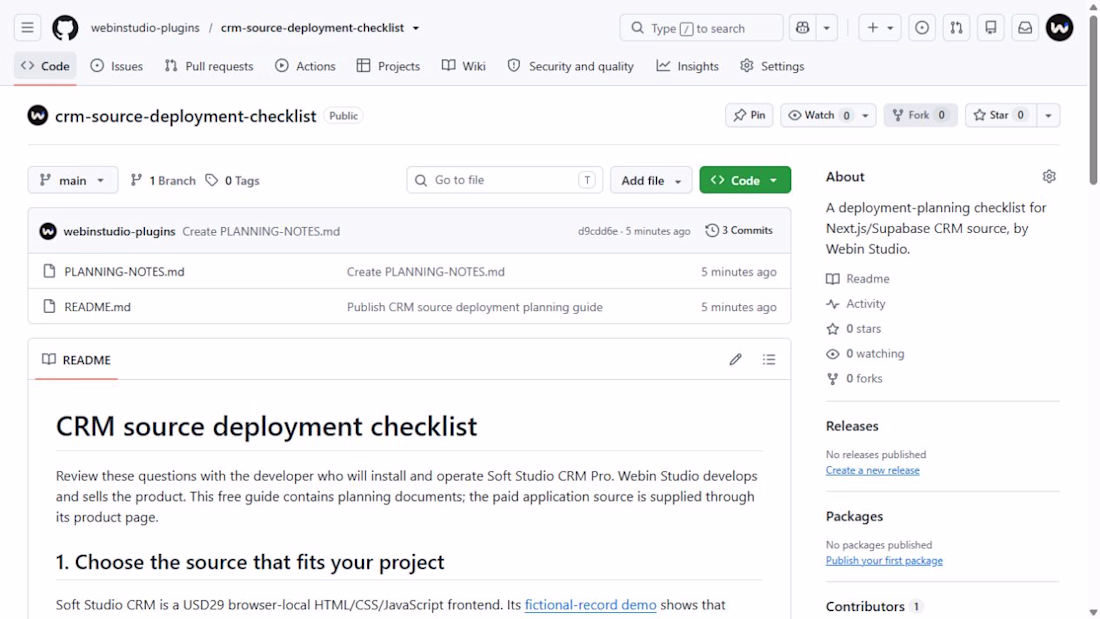This screenshot has width=1100, height=619.
Task: Expand the Watch notification options arrow
Action: (x=866, y=115)
